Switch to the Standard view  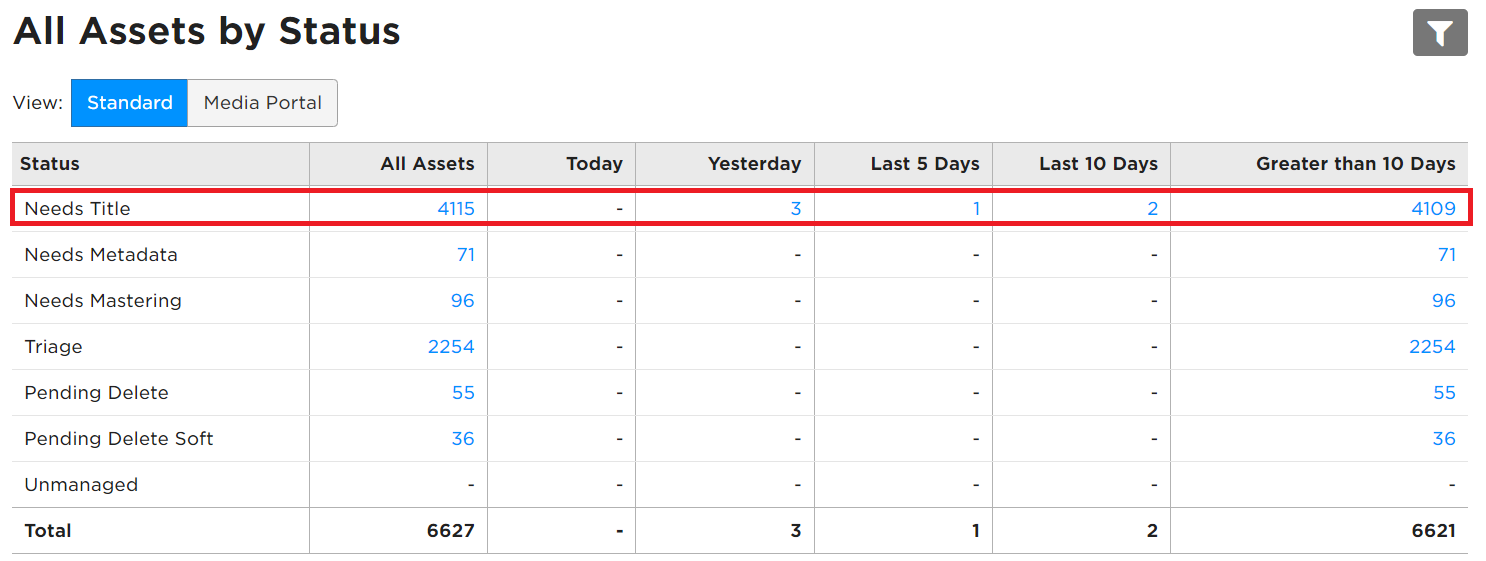pyautogui.click(x=129, y=103)
